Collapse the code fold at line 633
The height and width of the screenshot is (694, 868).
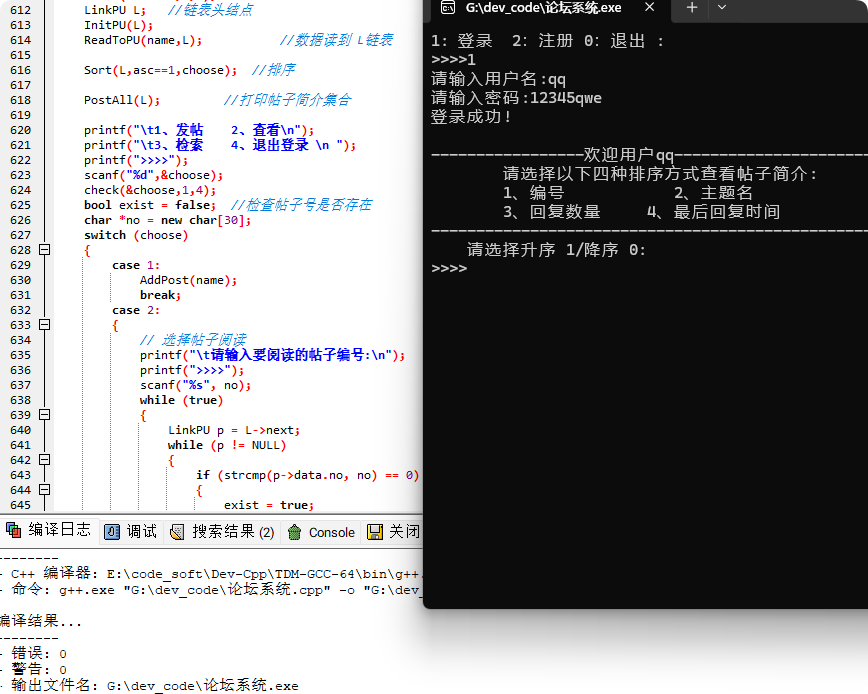pos(45,324)
